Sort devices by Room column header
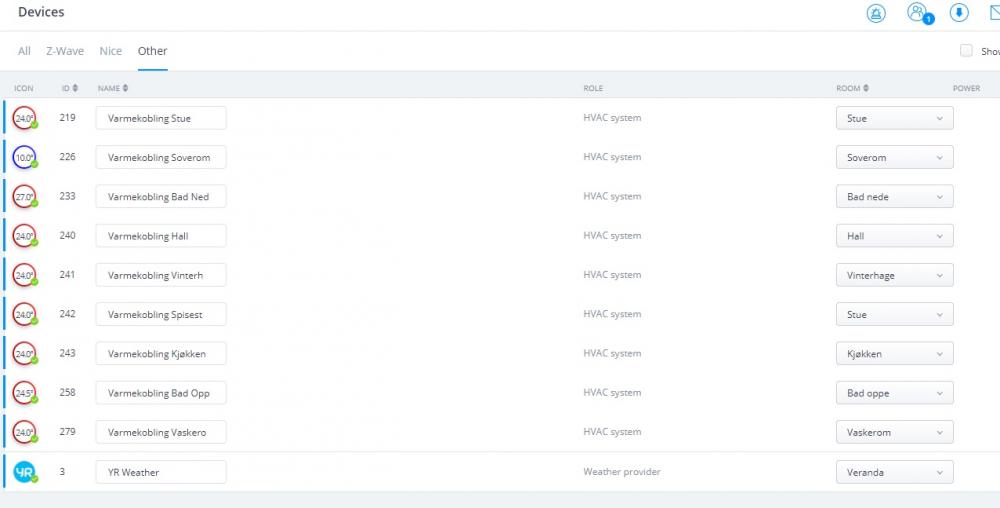The image size is (1000, 508). point(851,88)
